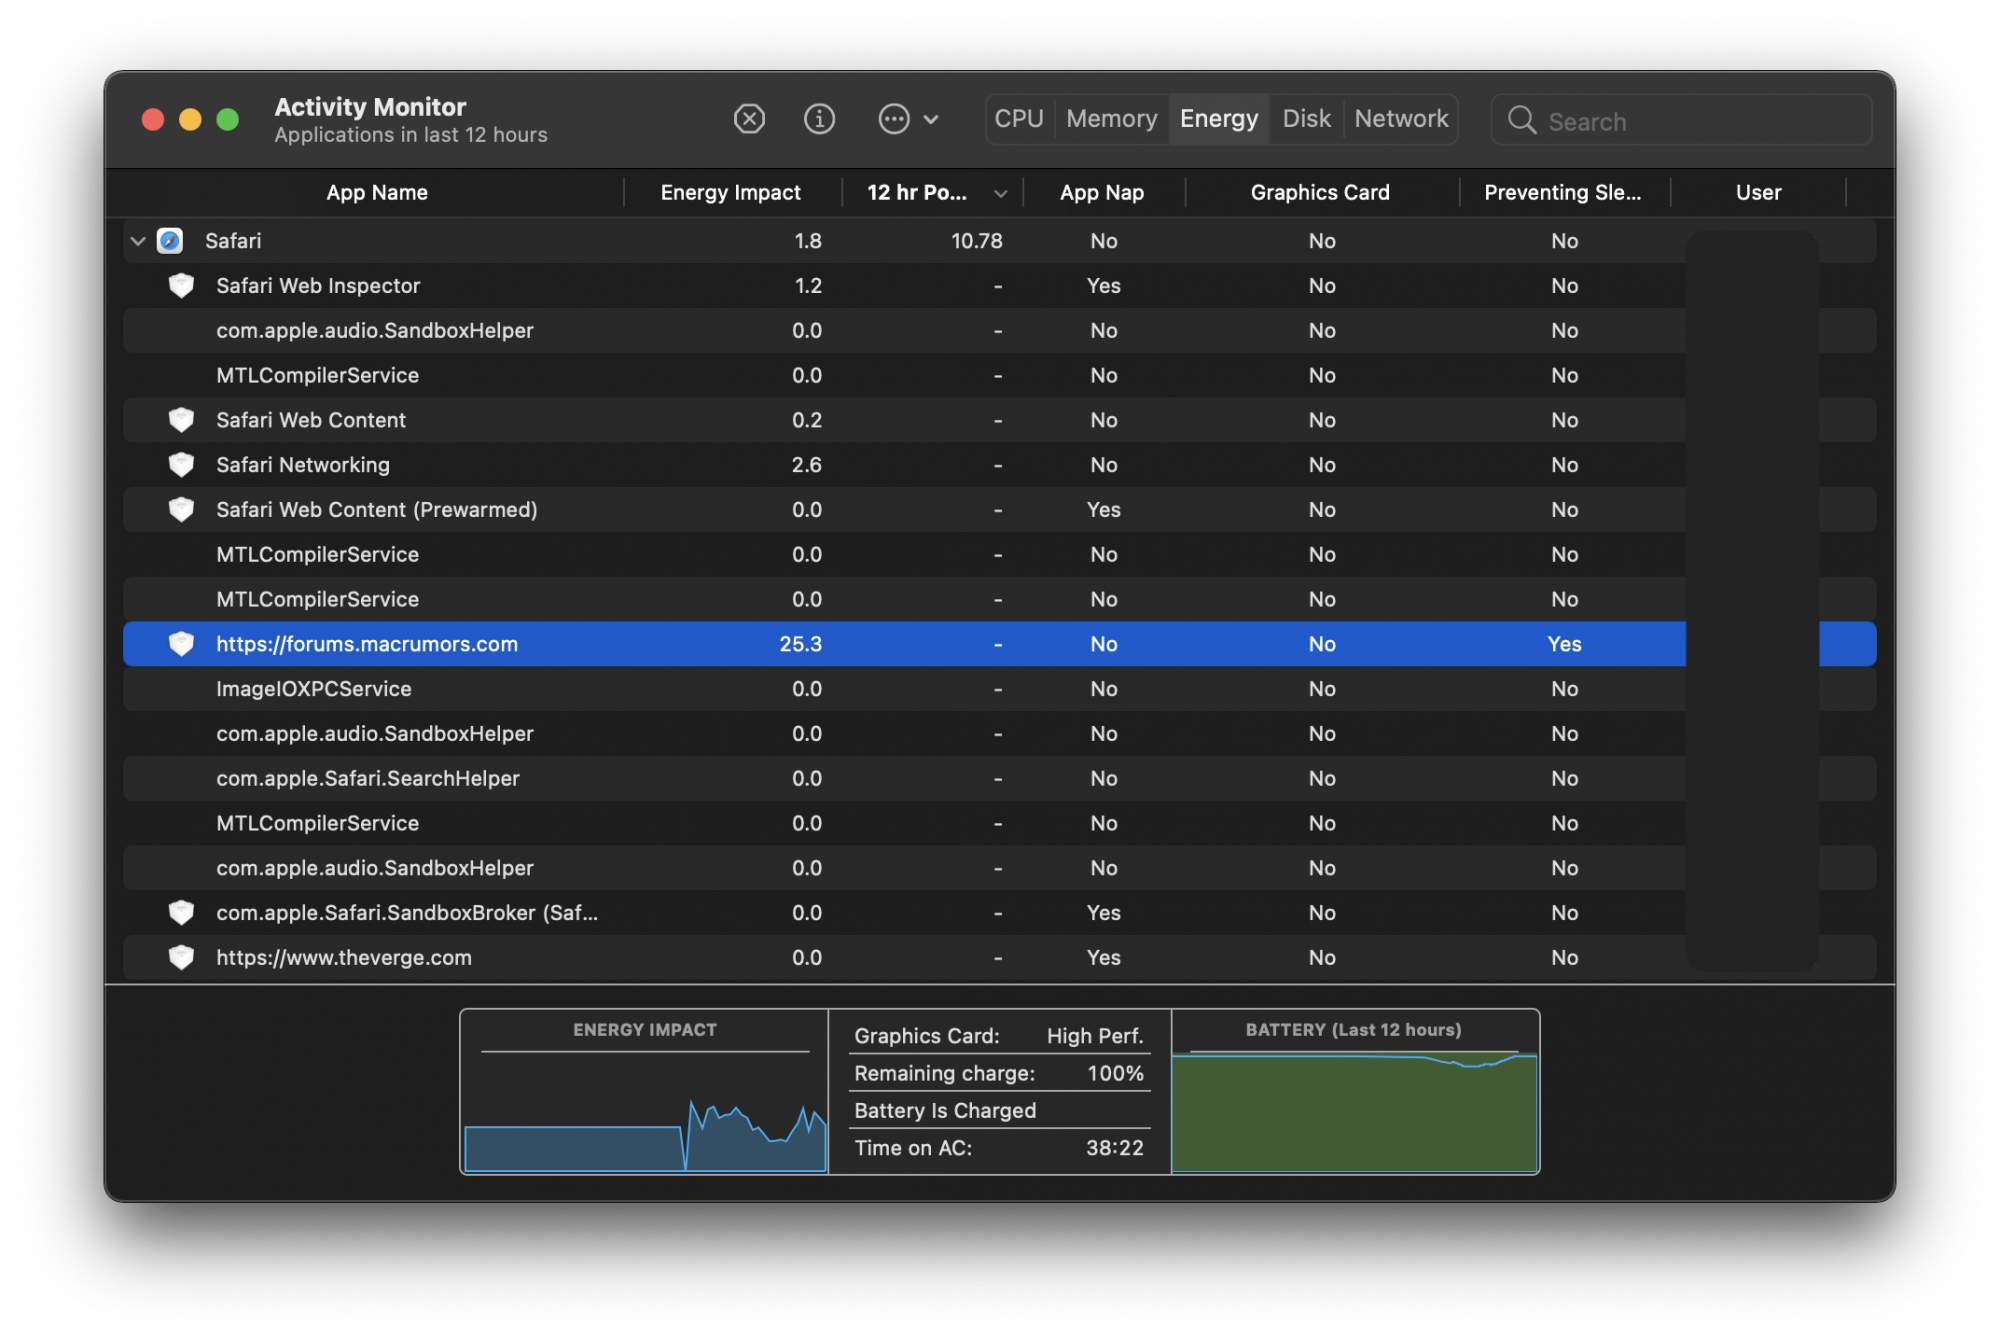
Task: Click App Nap Yes for theverge.com row
Action: point(1103,958)
